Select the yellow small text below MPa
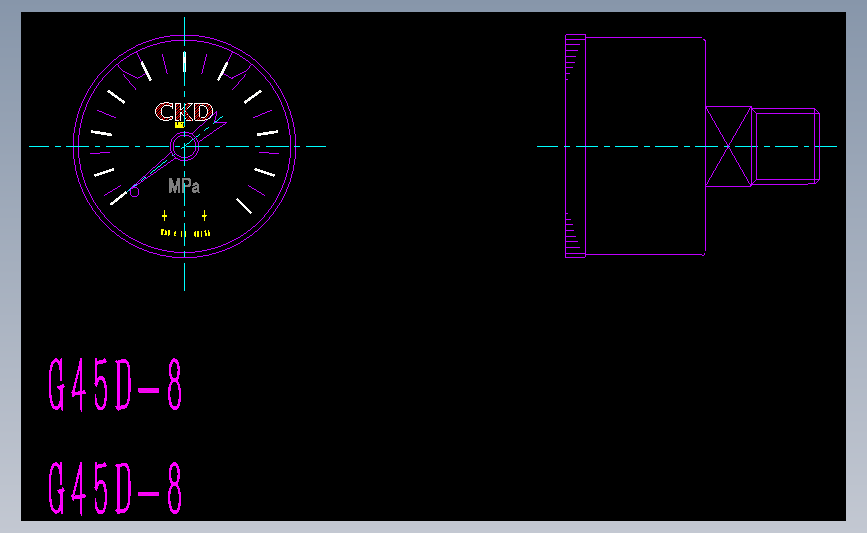The width and height of the screenshot is (867, 533). (185, 233)
